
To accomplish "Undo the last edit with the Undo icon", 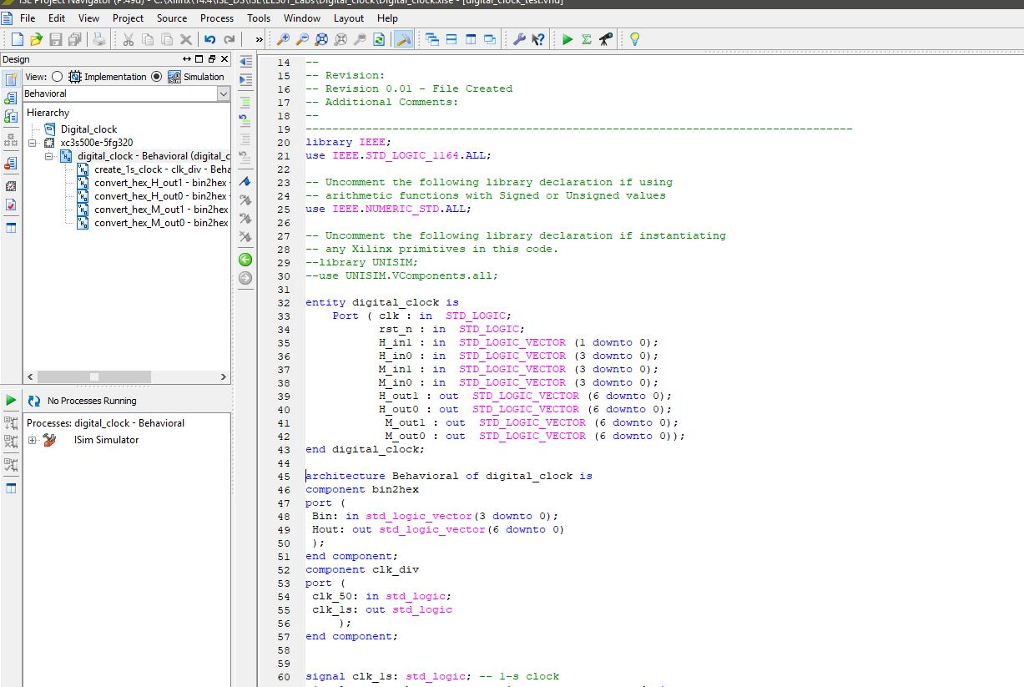I will [208, 39].
